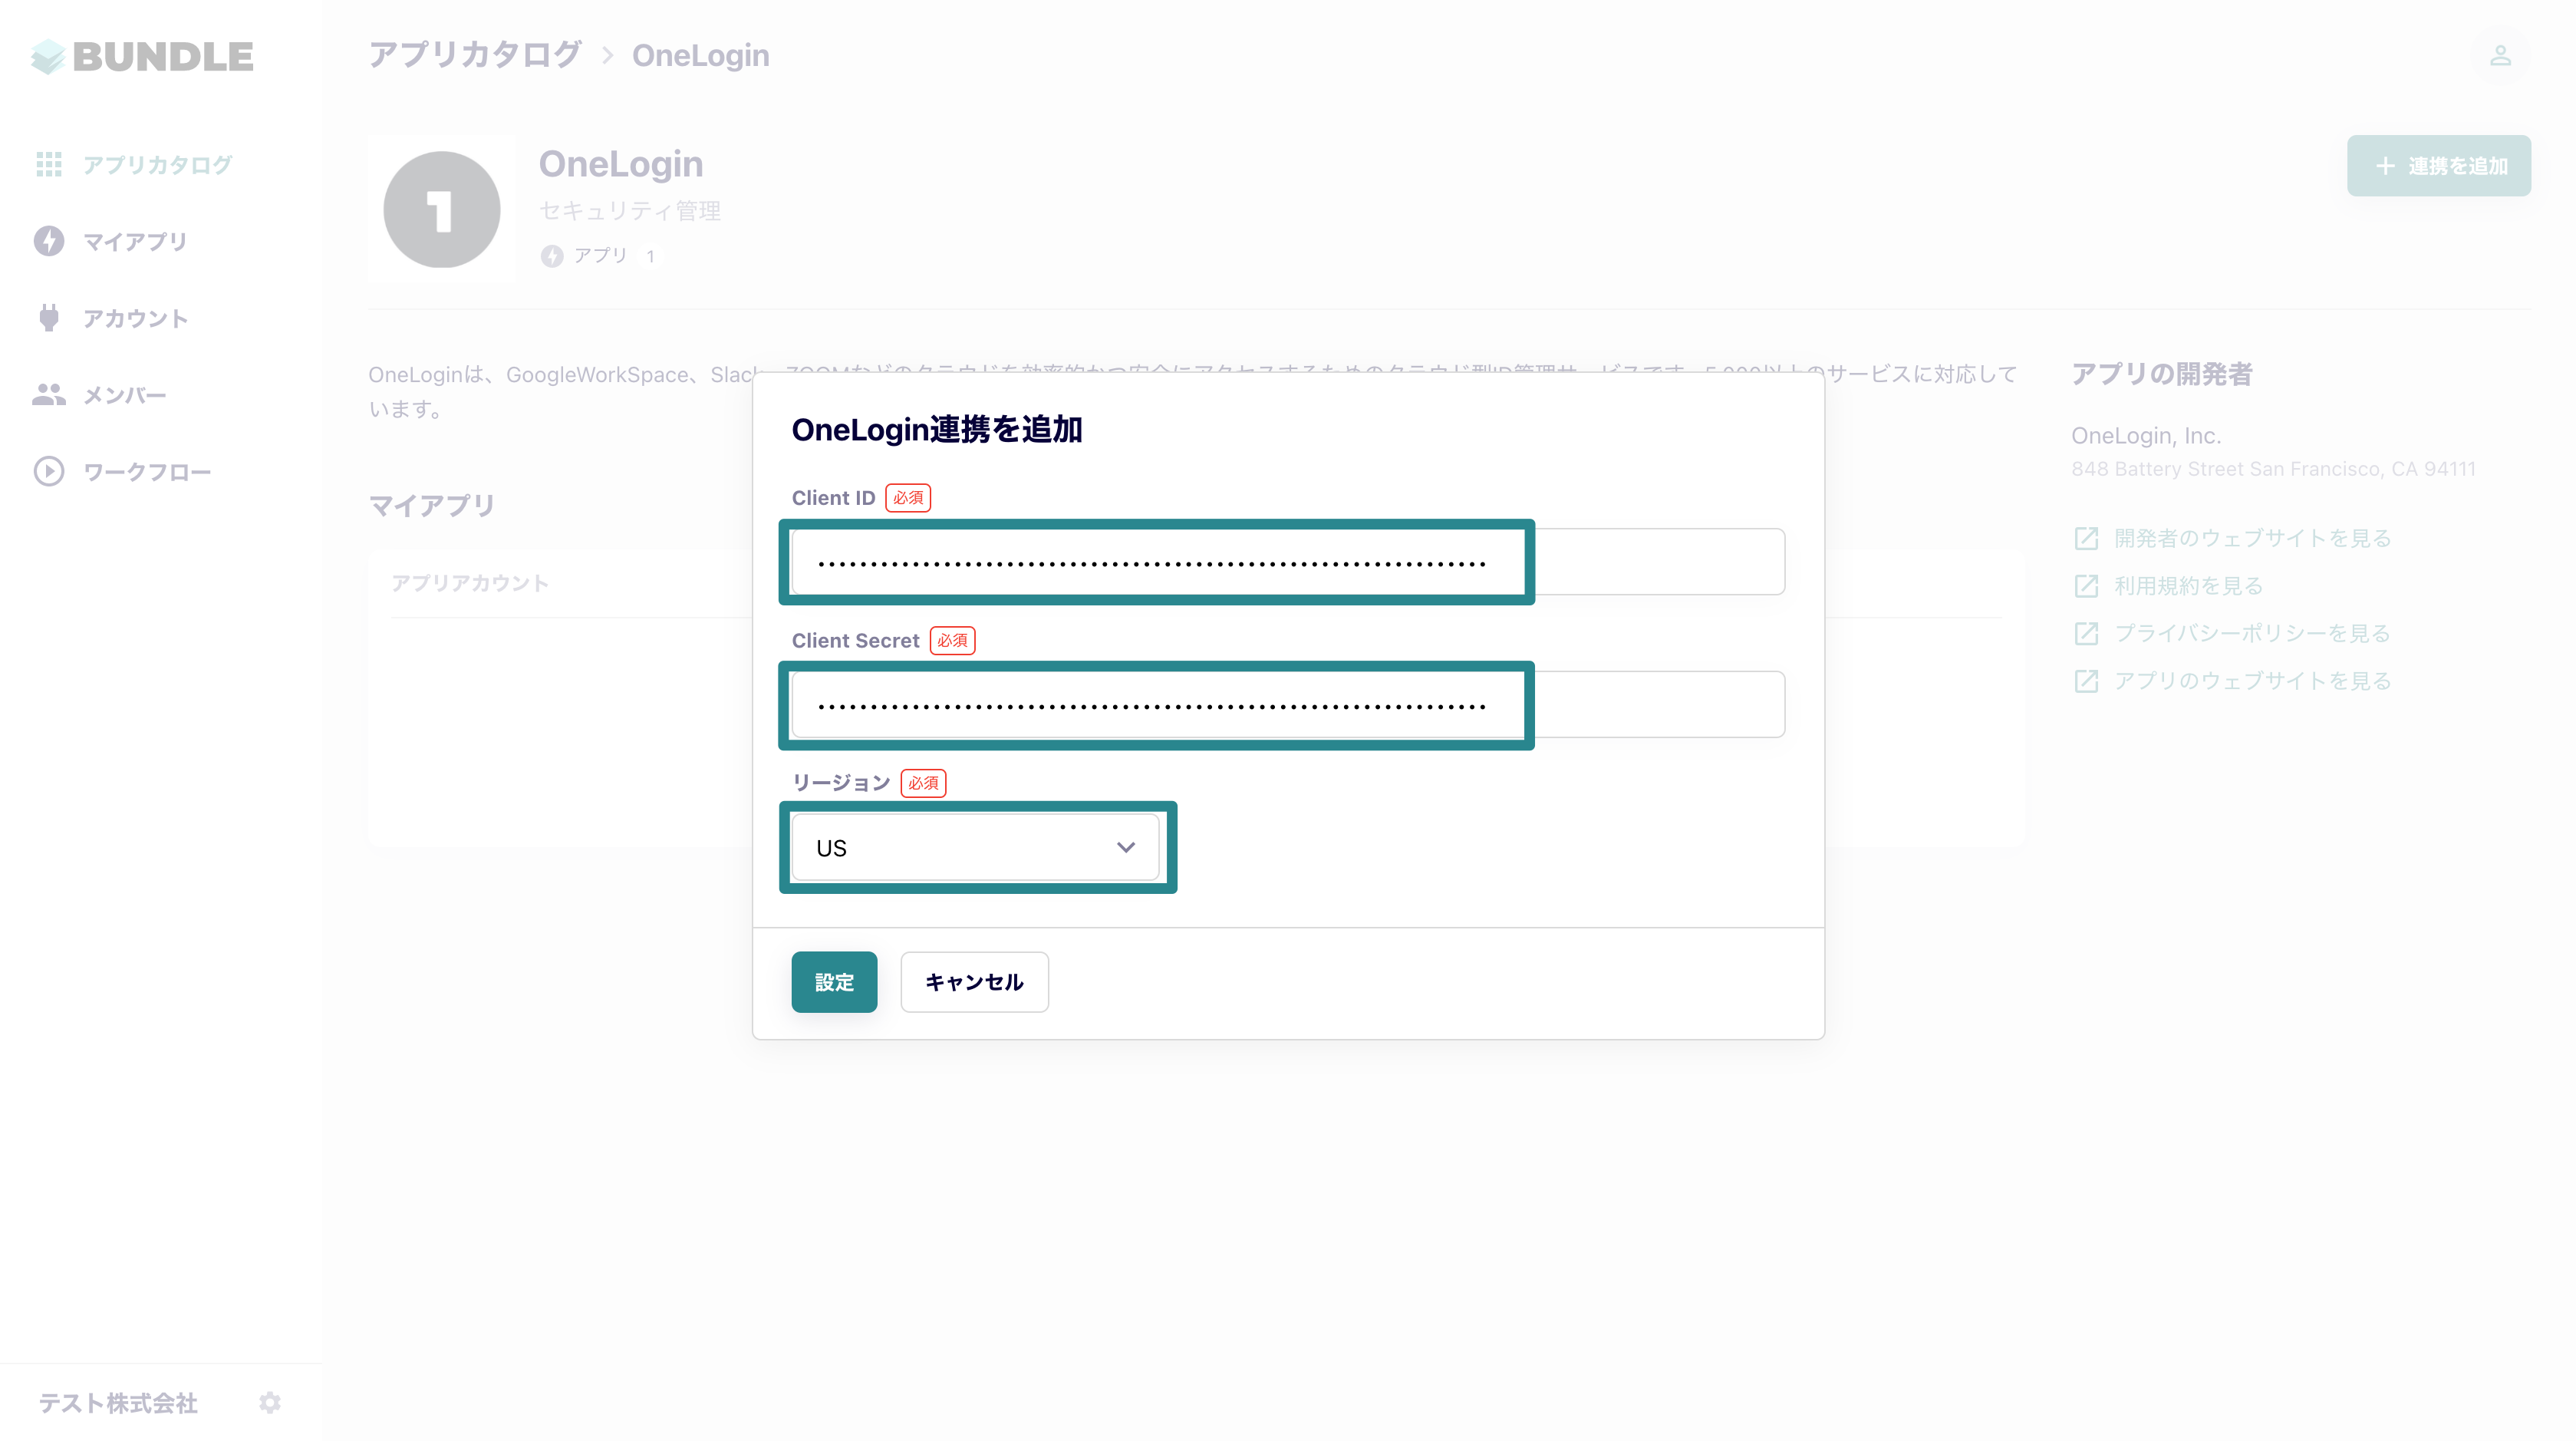The width and height of the screenshot is (2576, 1441).
Task: Click the テスト株式会社 company name
Action: click(118, 1402)
